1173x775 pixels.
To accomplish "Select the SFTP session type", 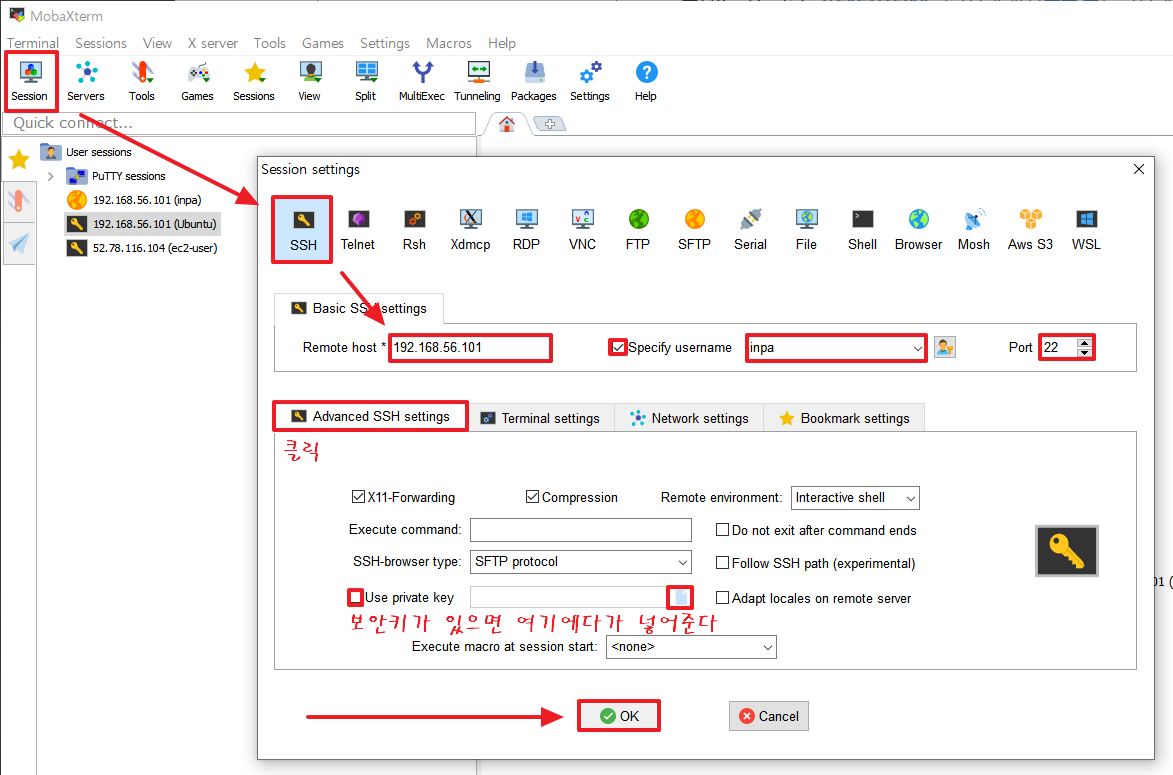I will pos(694,230).
